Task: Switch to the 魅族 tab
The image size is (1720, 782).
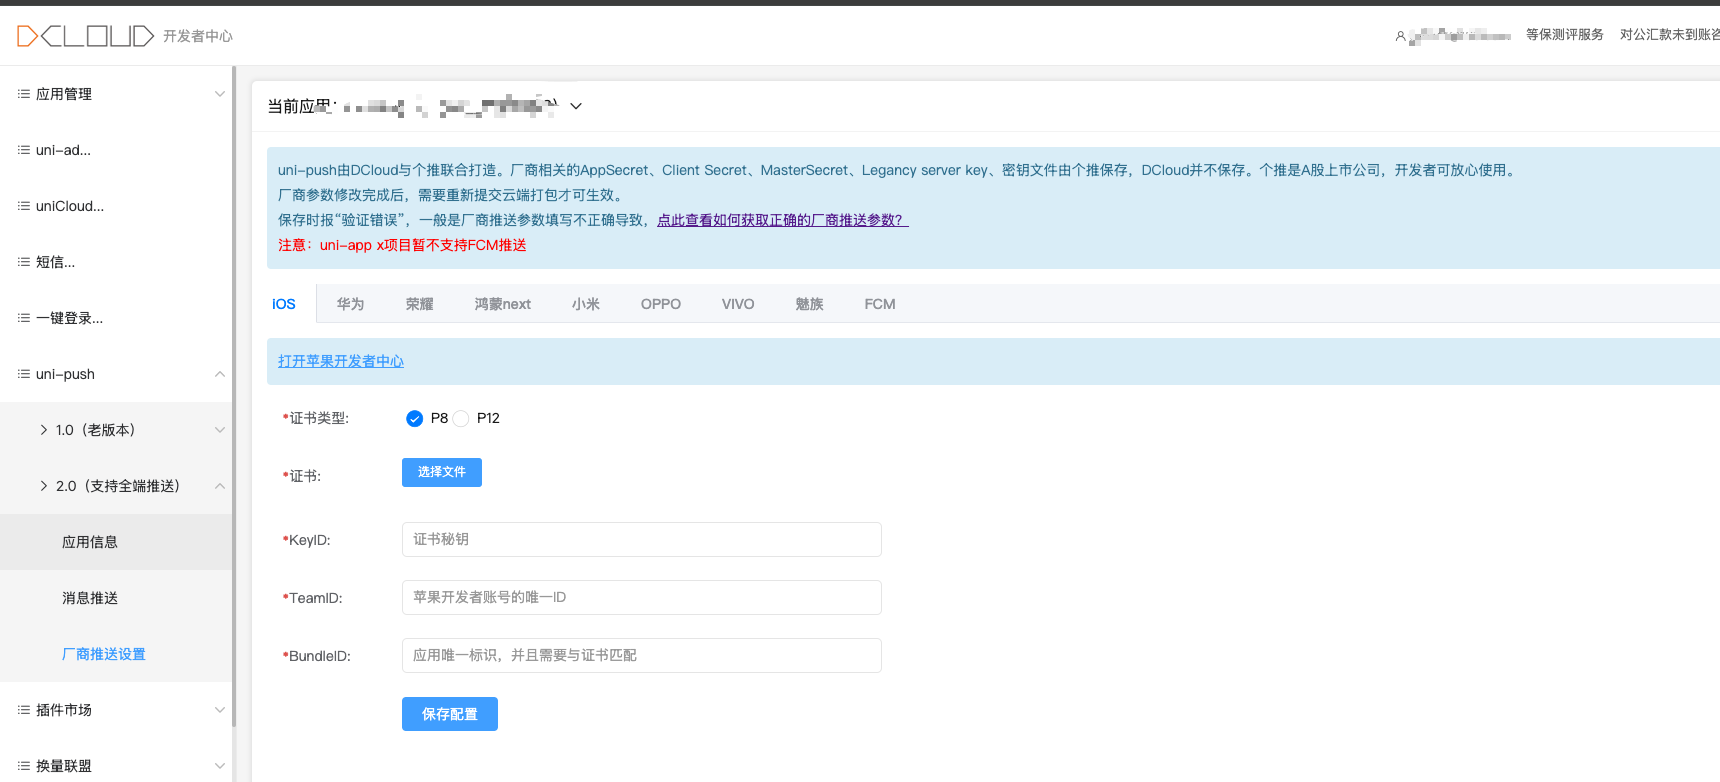Action: tap(810, 304)
